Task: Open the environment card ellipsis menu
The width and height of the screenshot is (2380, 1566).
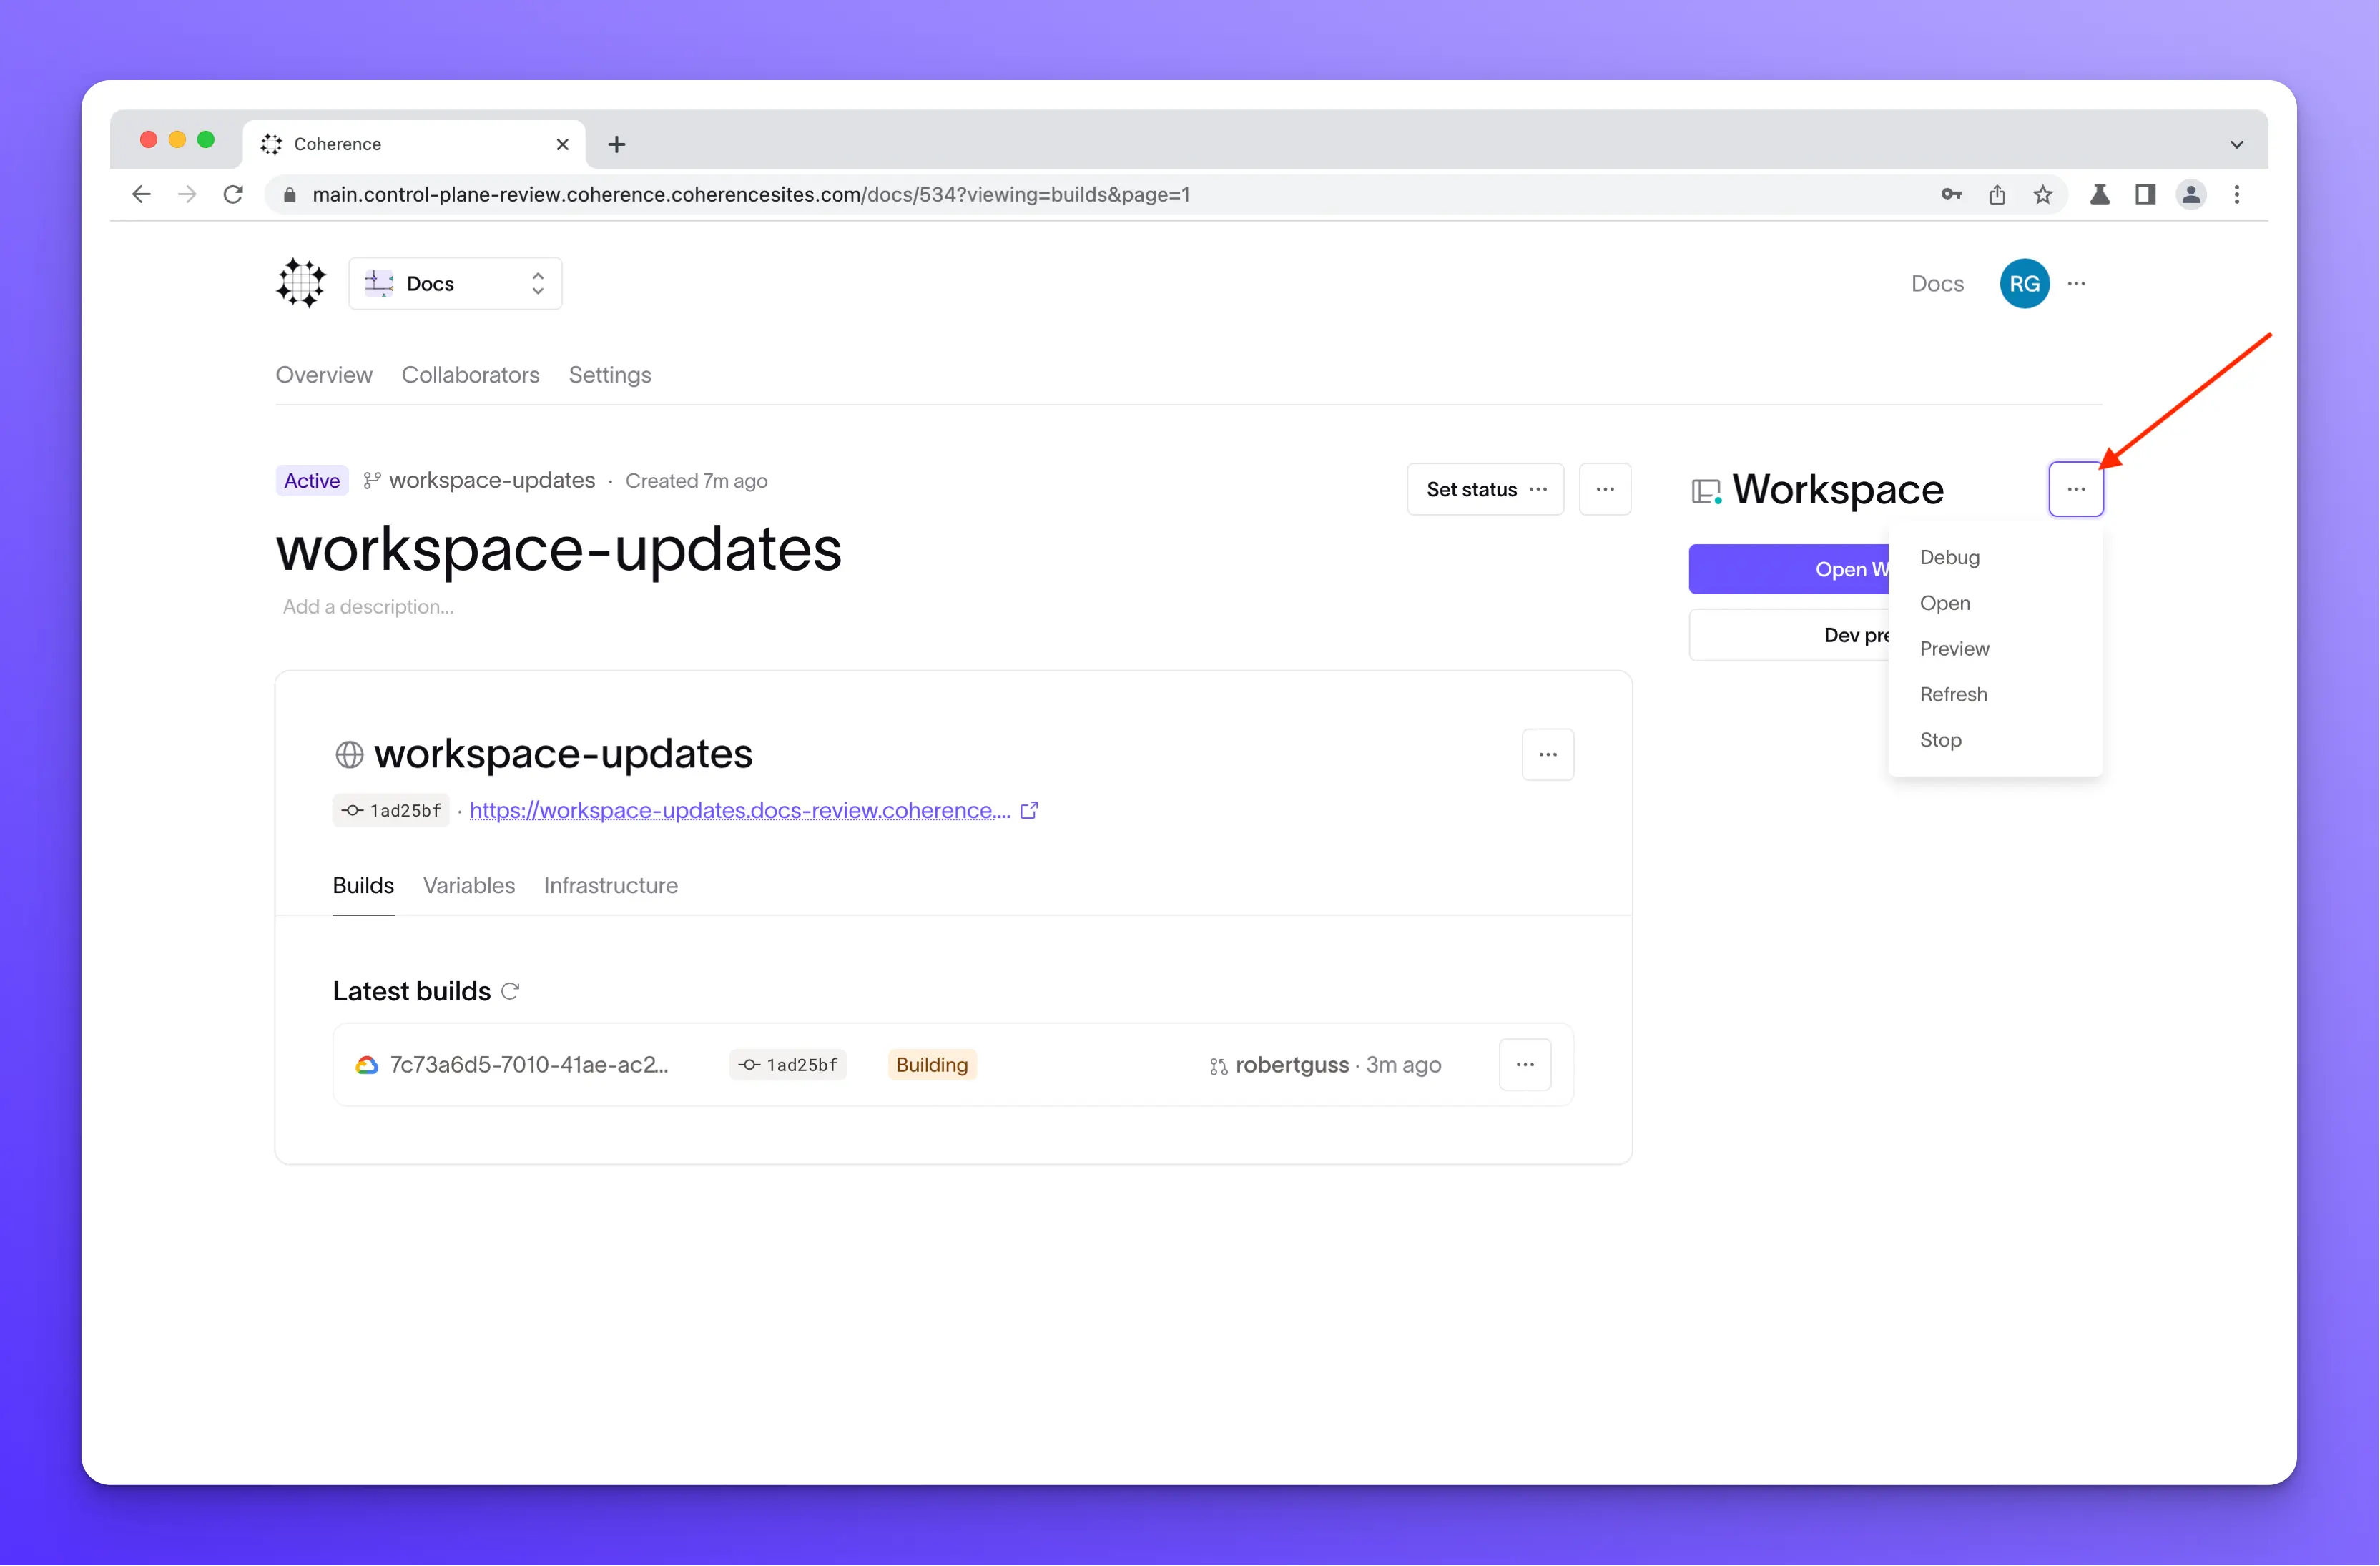Action: click(x=1548, y=755)
